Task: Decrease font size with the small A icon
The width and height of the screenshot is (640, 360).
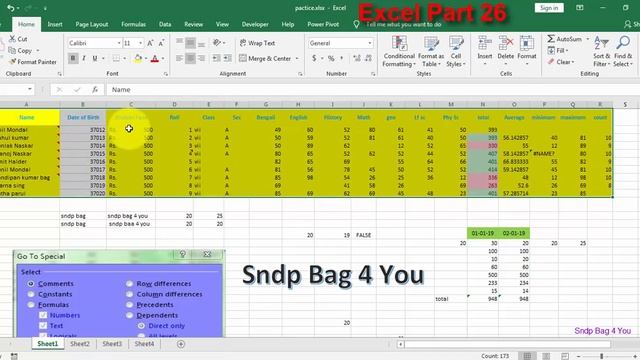Action: click(x=161, y=43)
